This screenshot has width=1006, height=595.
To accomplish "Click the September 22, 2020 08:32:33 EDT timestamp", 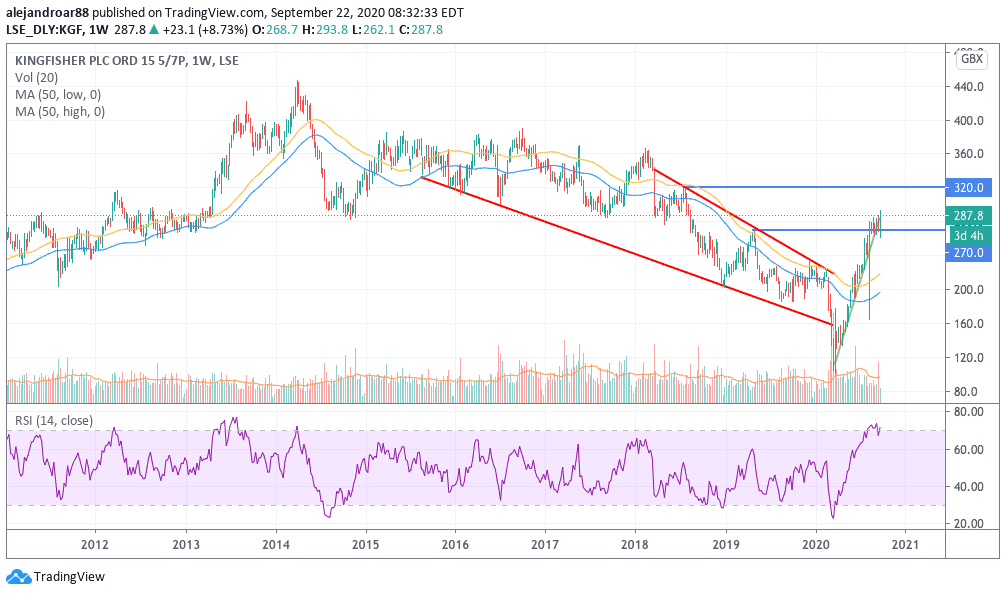I will [x=367, y=12].
